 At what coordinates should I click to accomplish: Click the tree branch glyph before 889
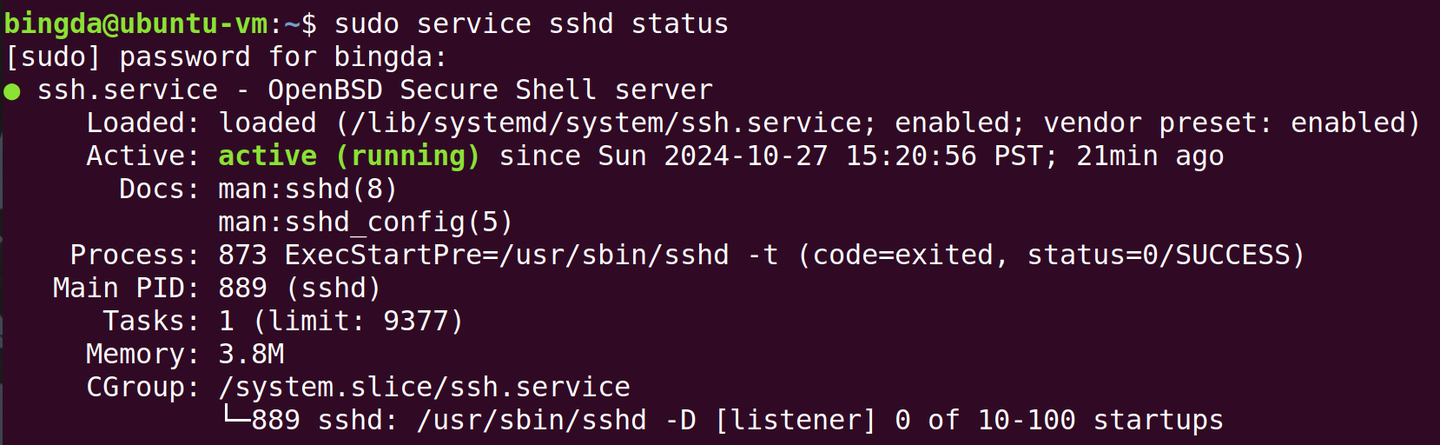coord(234,420)
